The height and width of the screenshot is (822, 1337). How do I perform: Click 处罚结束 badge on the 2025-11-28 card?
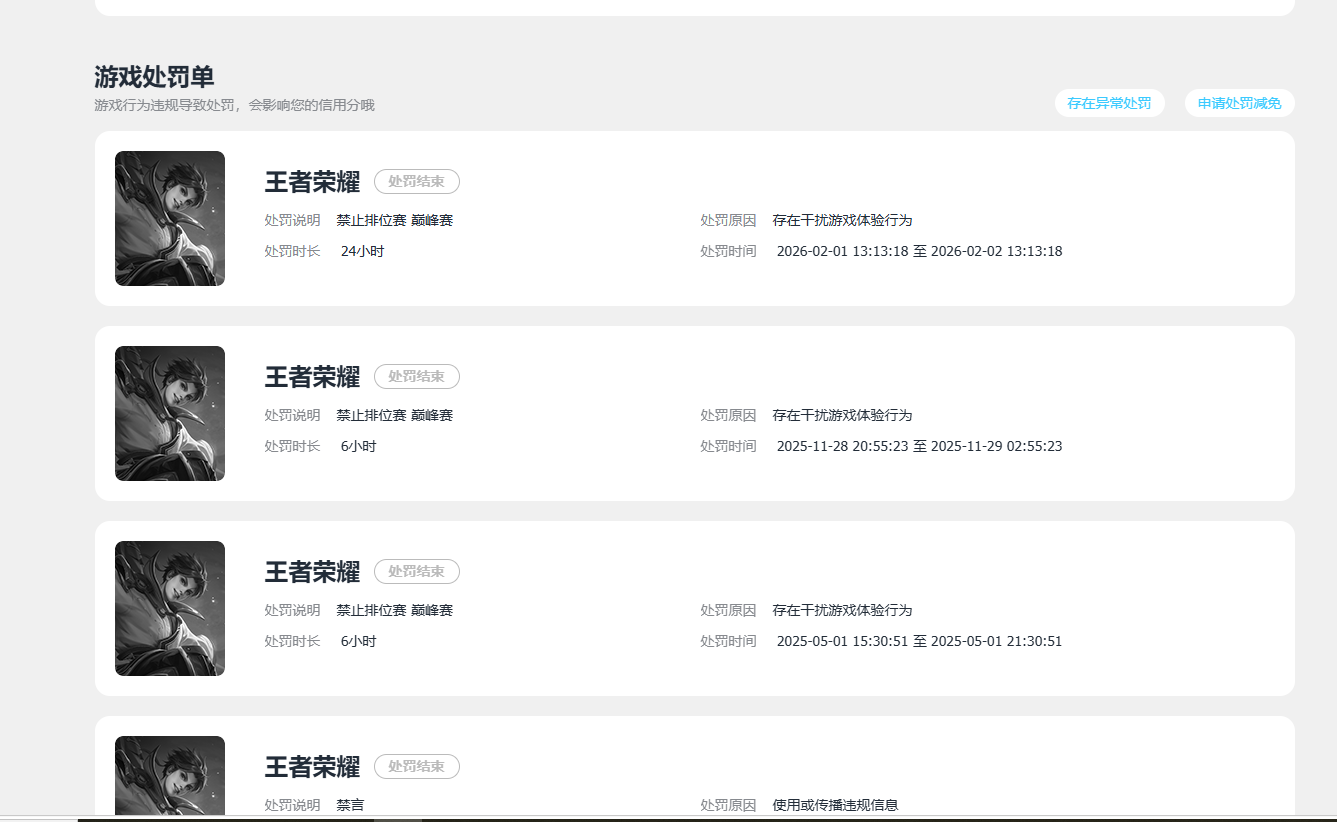417,376
